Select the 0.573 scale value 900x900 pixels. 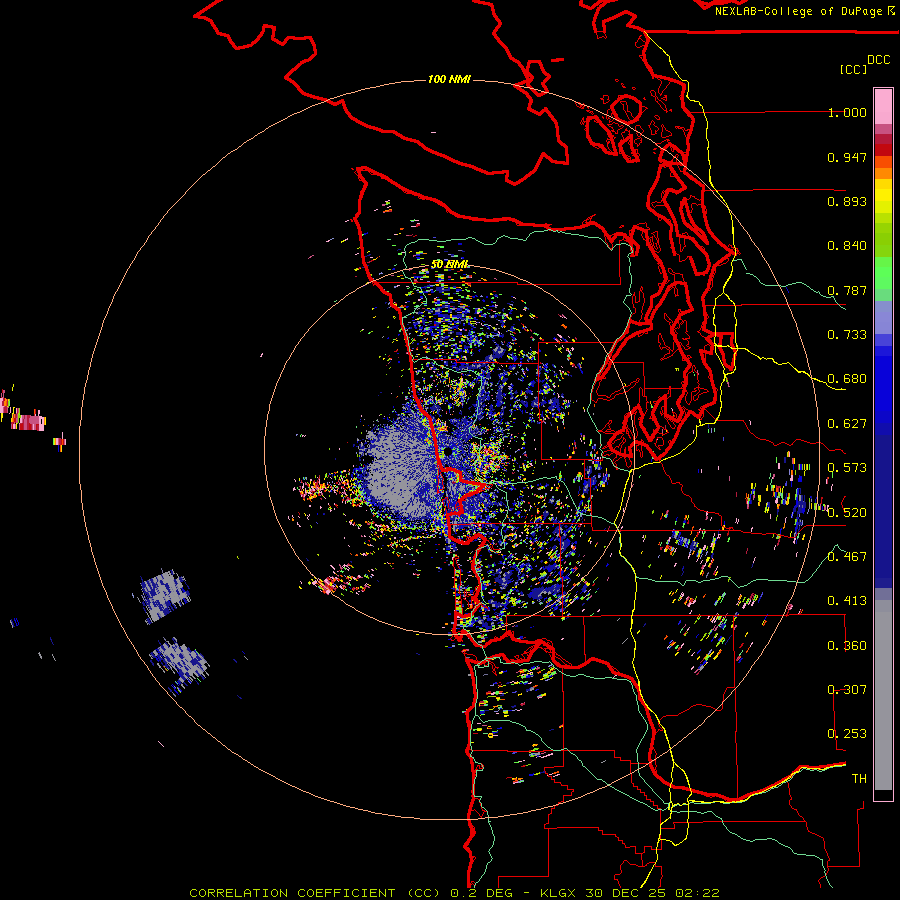847,468
